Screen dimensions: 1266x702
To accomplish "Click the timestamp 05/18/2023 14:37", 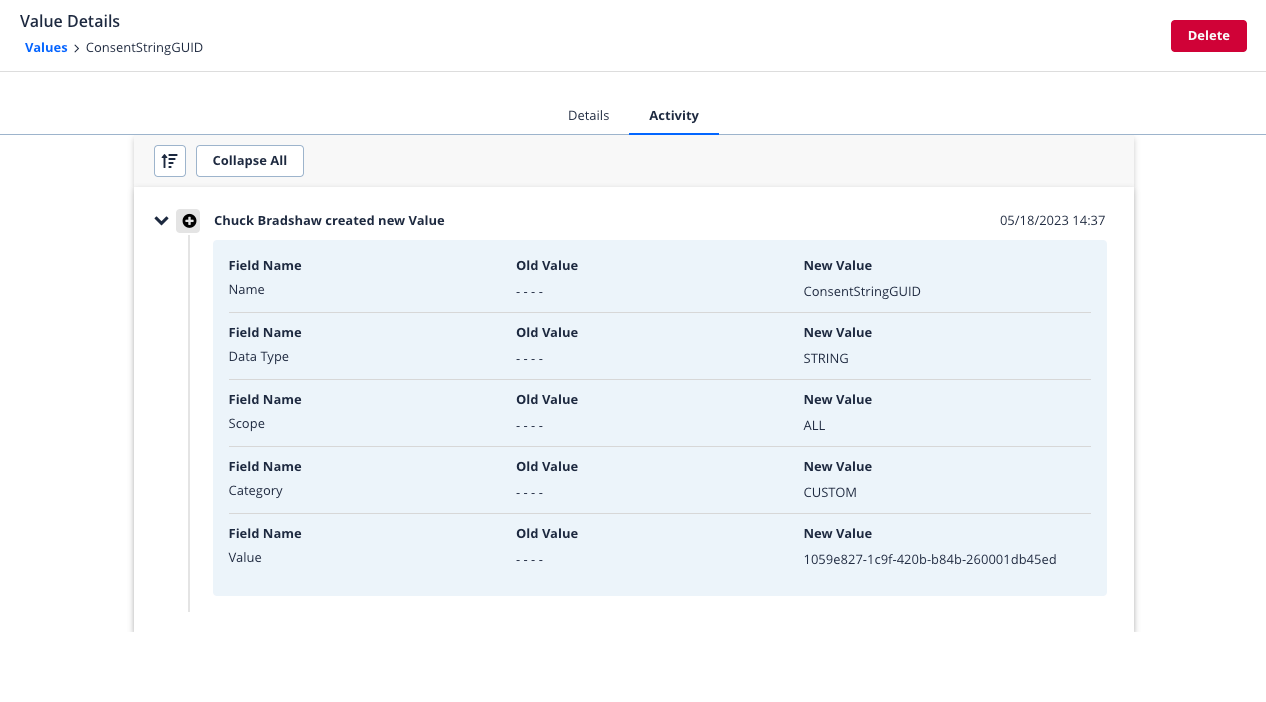I will pyautogui.click(x=1052, y=220).
